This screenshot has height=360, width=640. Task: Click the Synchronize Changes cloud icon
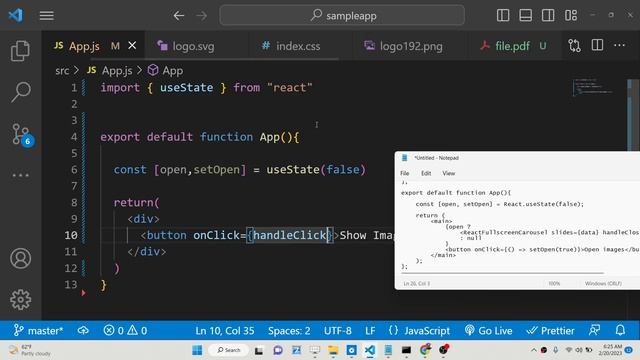(83, 330)
